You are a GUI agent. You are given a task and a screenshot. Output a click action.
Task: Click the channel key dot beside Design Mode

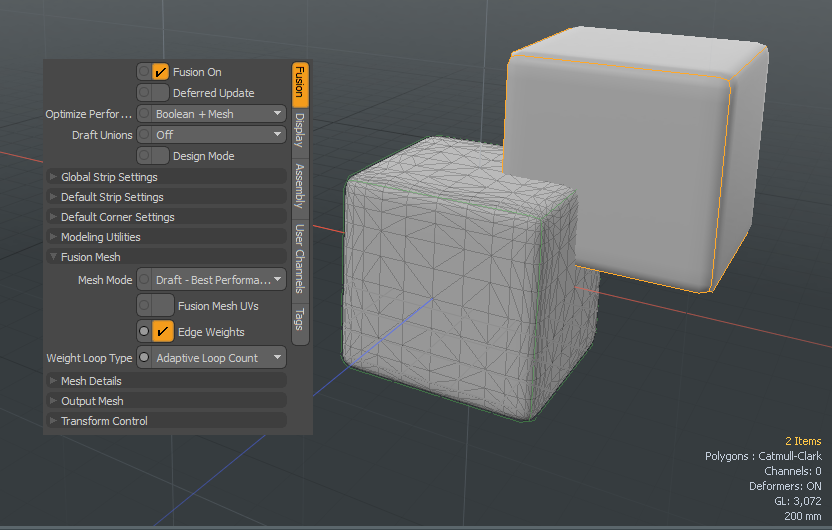[x=144, y=156]
